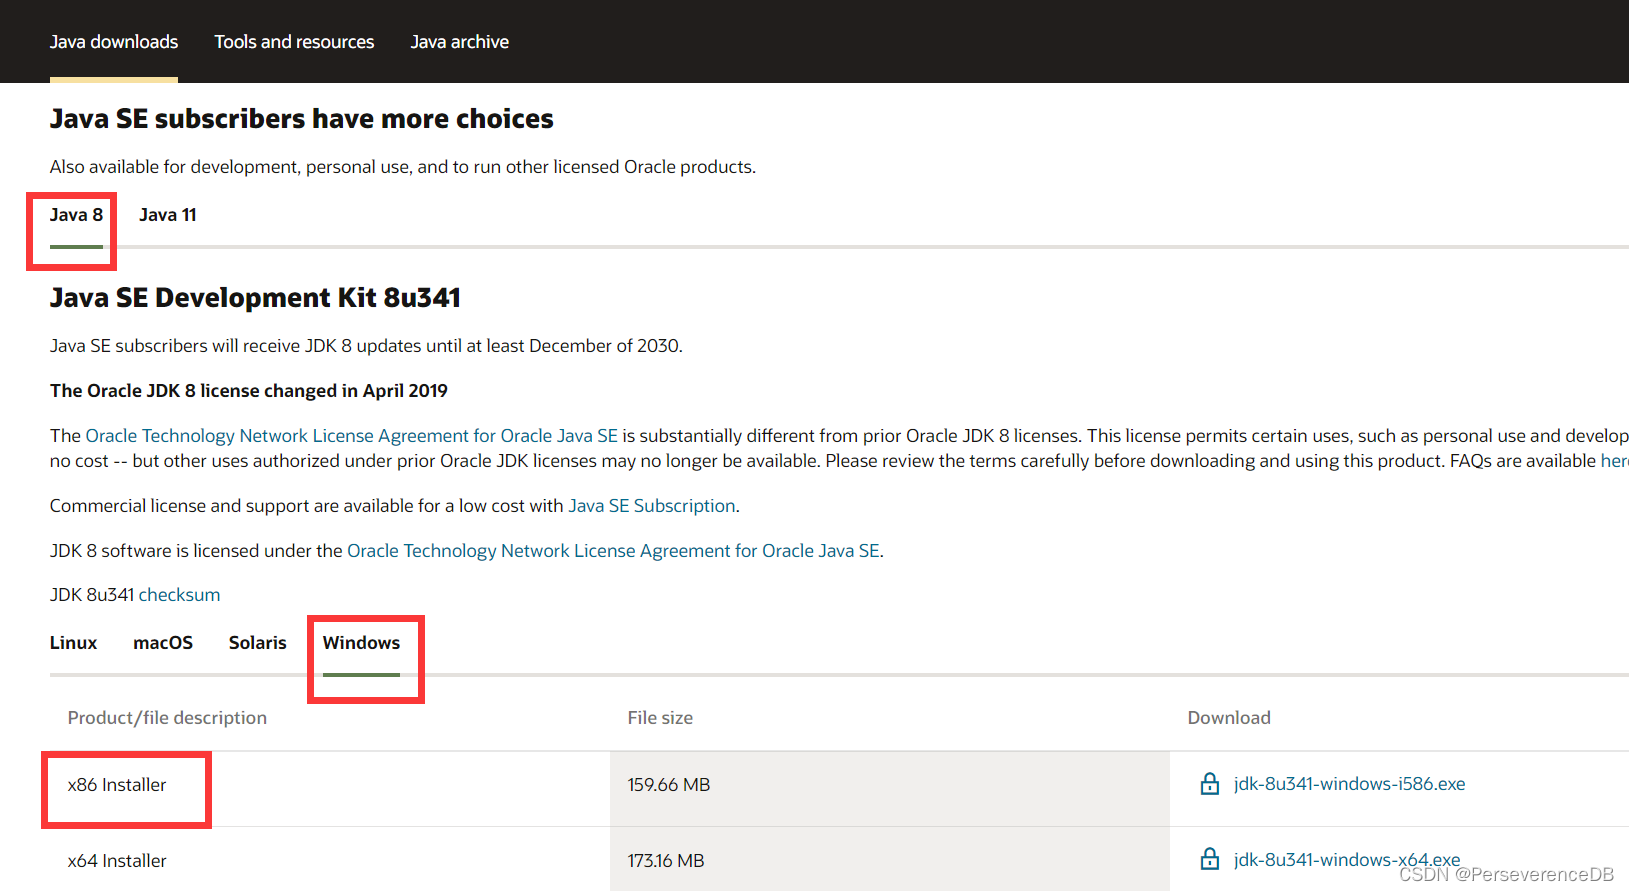Open the FAQs 'here' link
This screenshot has width=1629, height=891.
(1614, 461)
